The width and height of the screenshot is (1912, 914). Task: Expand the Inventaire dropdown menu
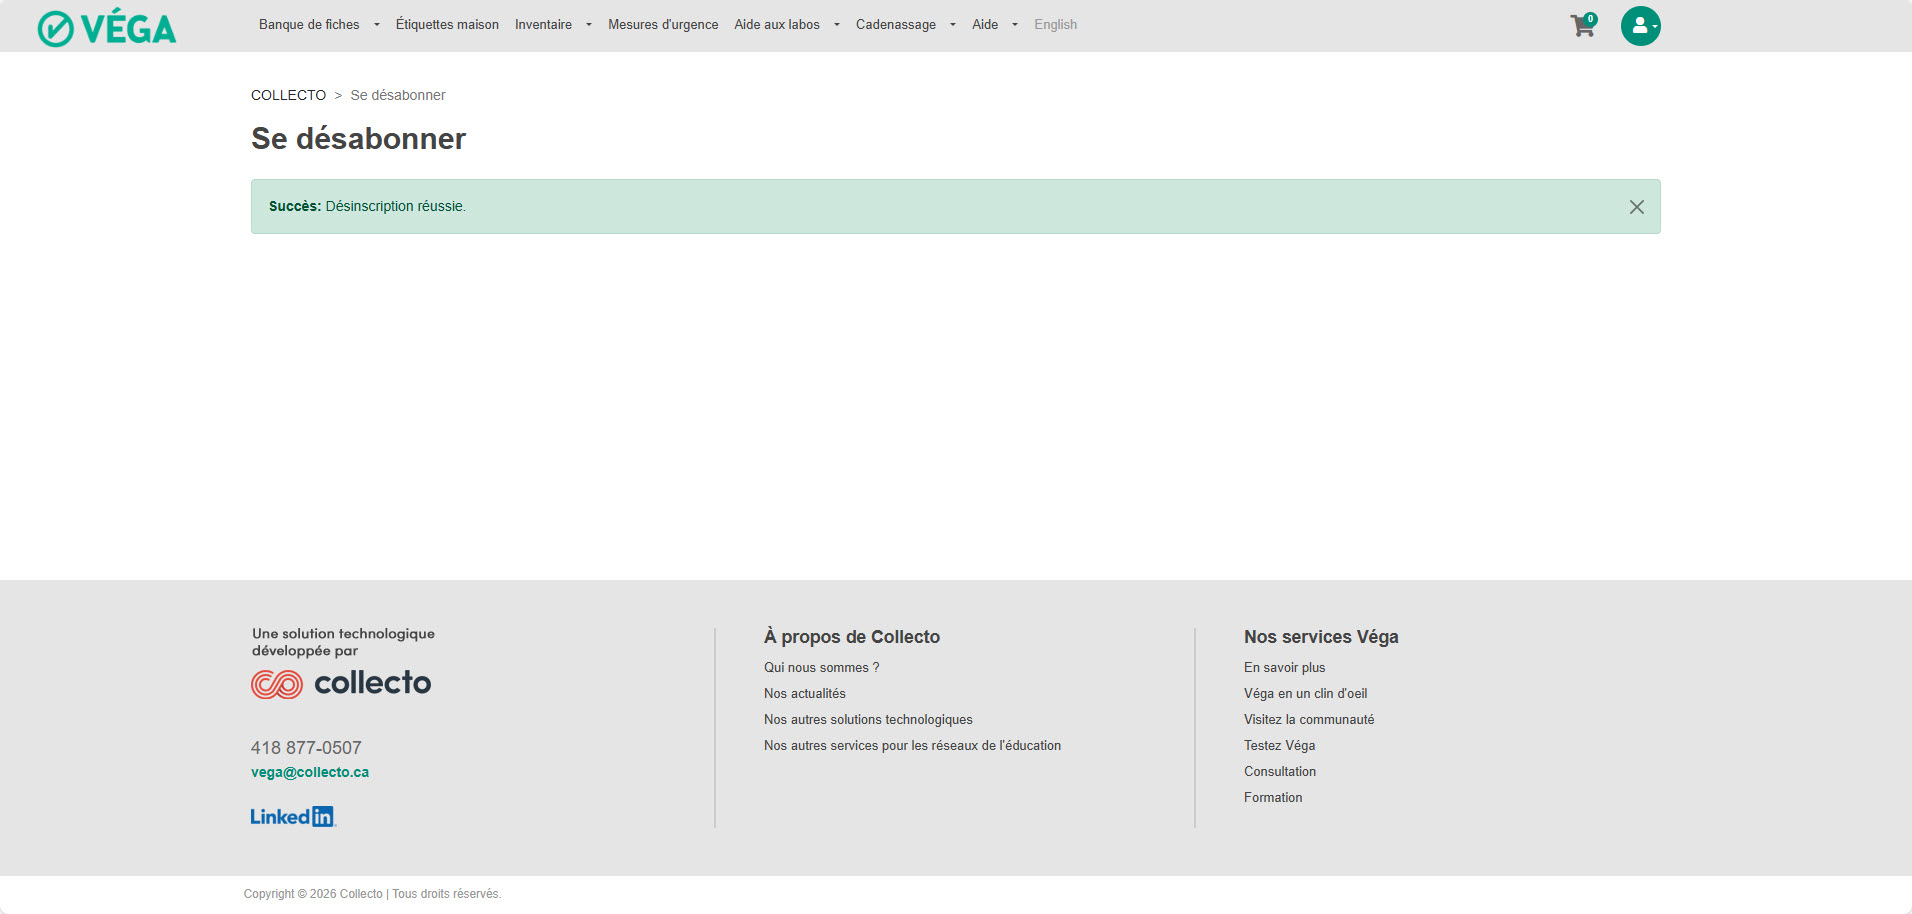tap(552, 25)
